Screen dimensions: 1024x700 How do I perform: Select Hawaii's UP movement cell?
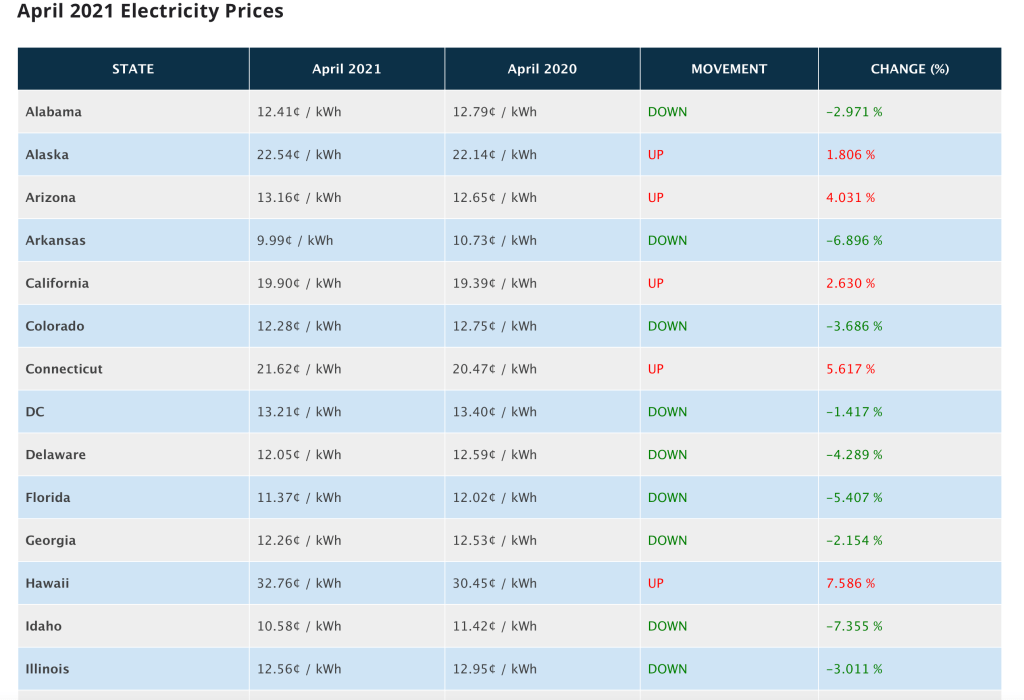[x=656, y=584]
